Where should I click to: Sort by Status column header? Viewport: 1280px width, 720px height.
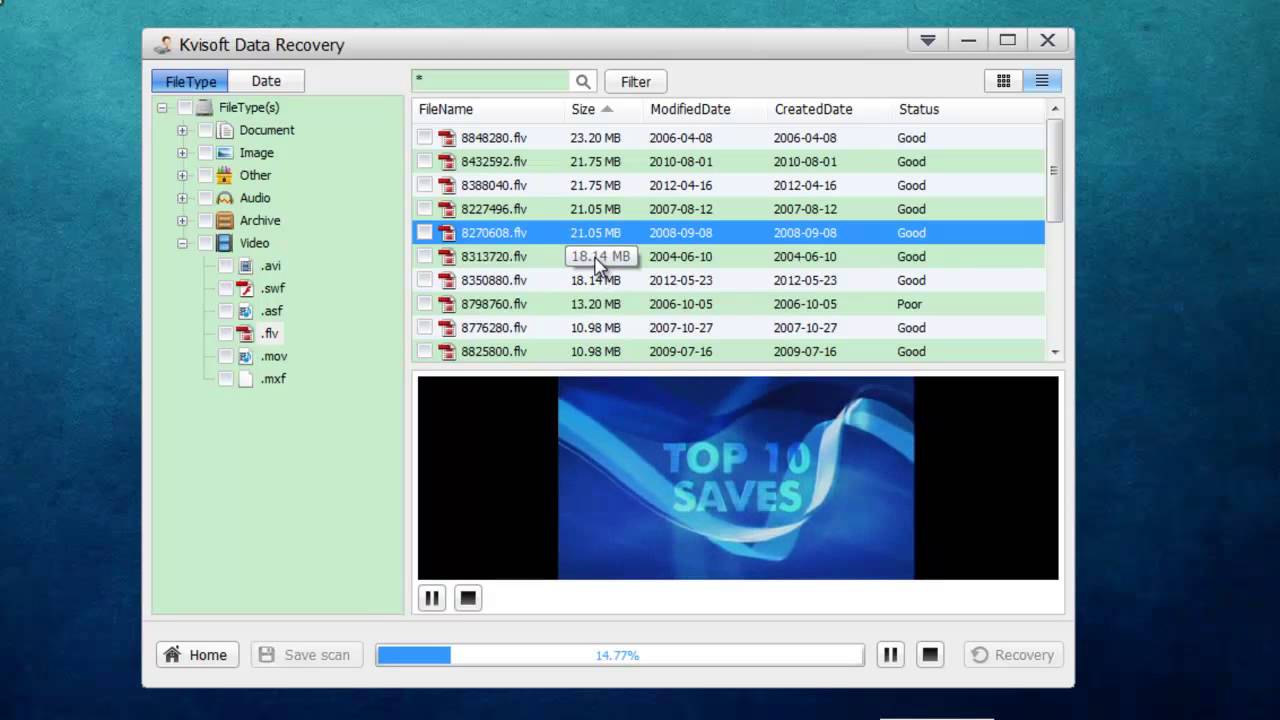click(968, 109)
